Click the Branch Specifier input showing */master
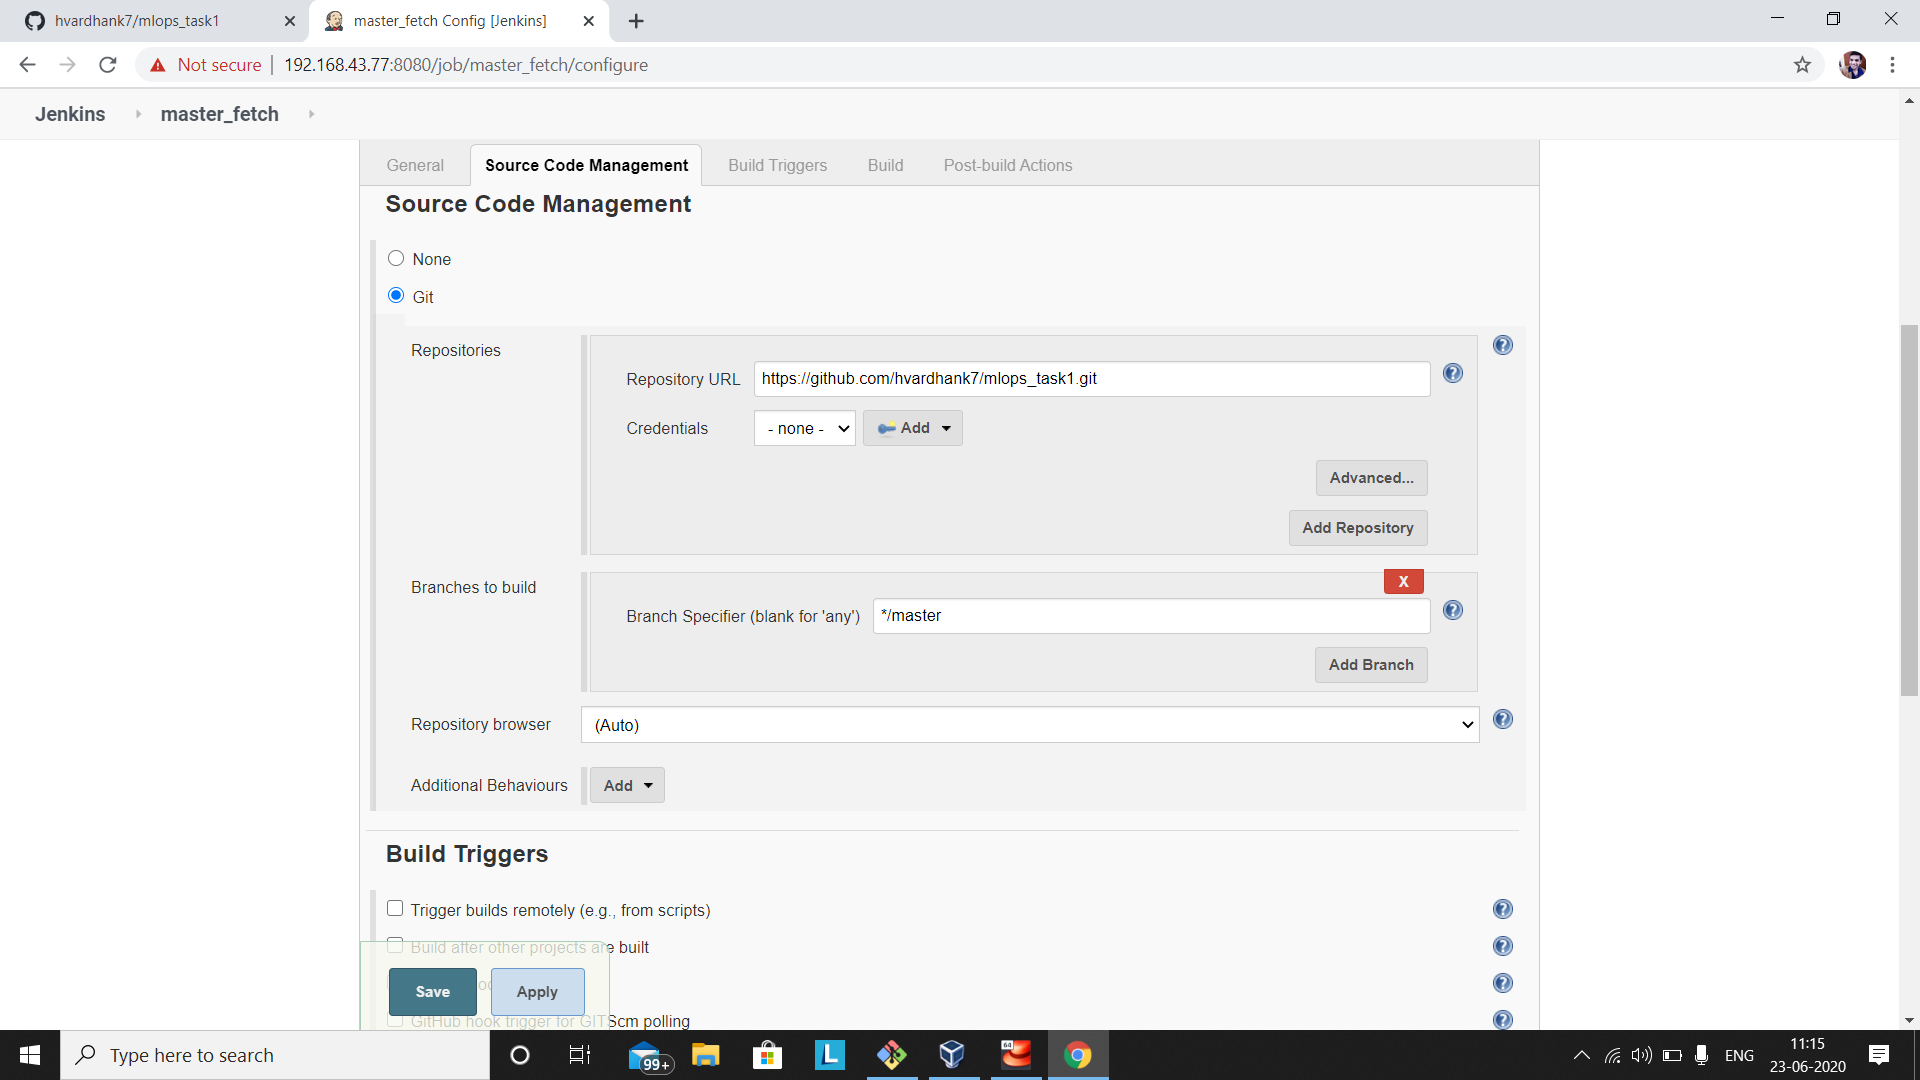 tap(1150, 616)
